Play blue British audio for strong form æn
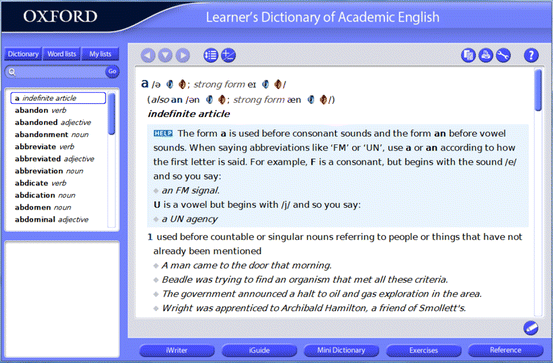 pos(311,99)
